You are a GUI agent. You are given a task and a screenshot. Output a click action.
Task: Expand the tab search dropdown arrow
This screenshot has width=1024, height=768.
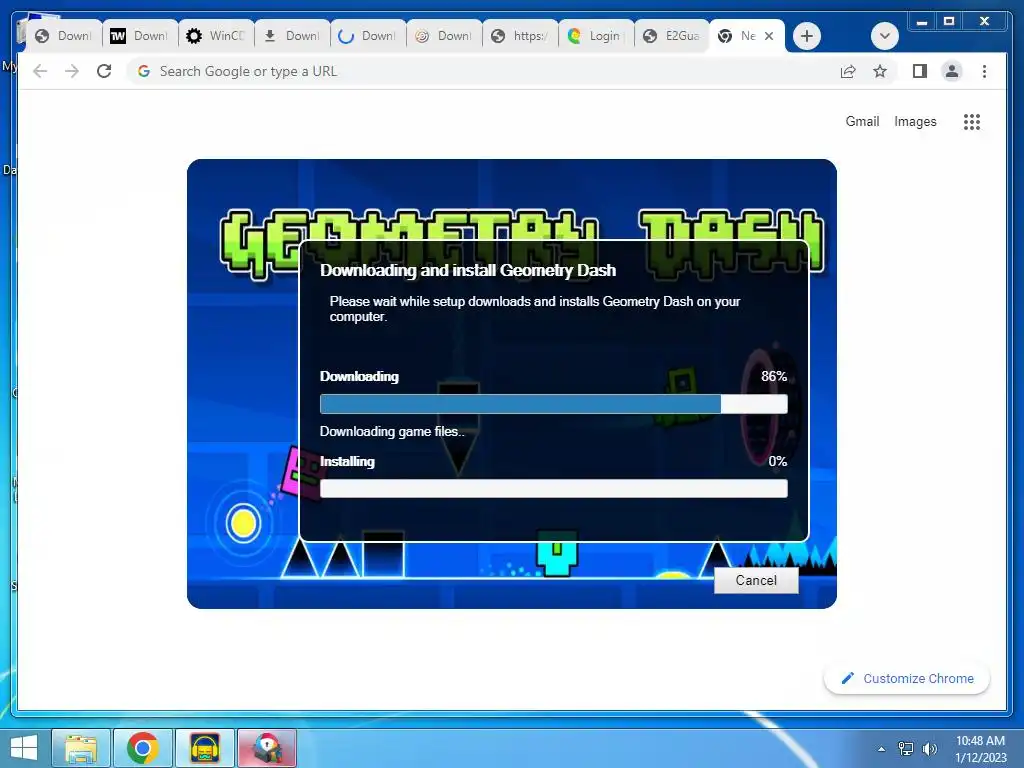(885, 36)
